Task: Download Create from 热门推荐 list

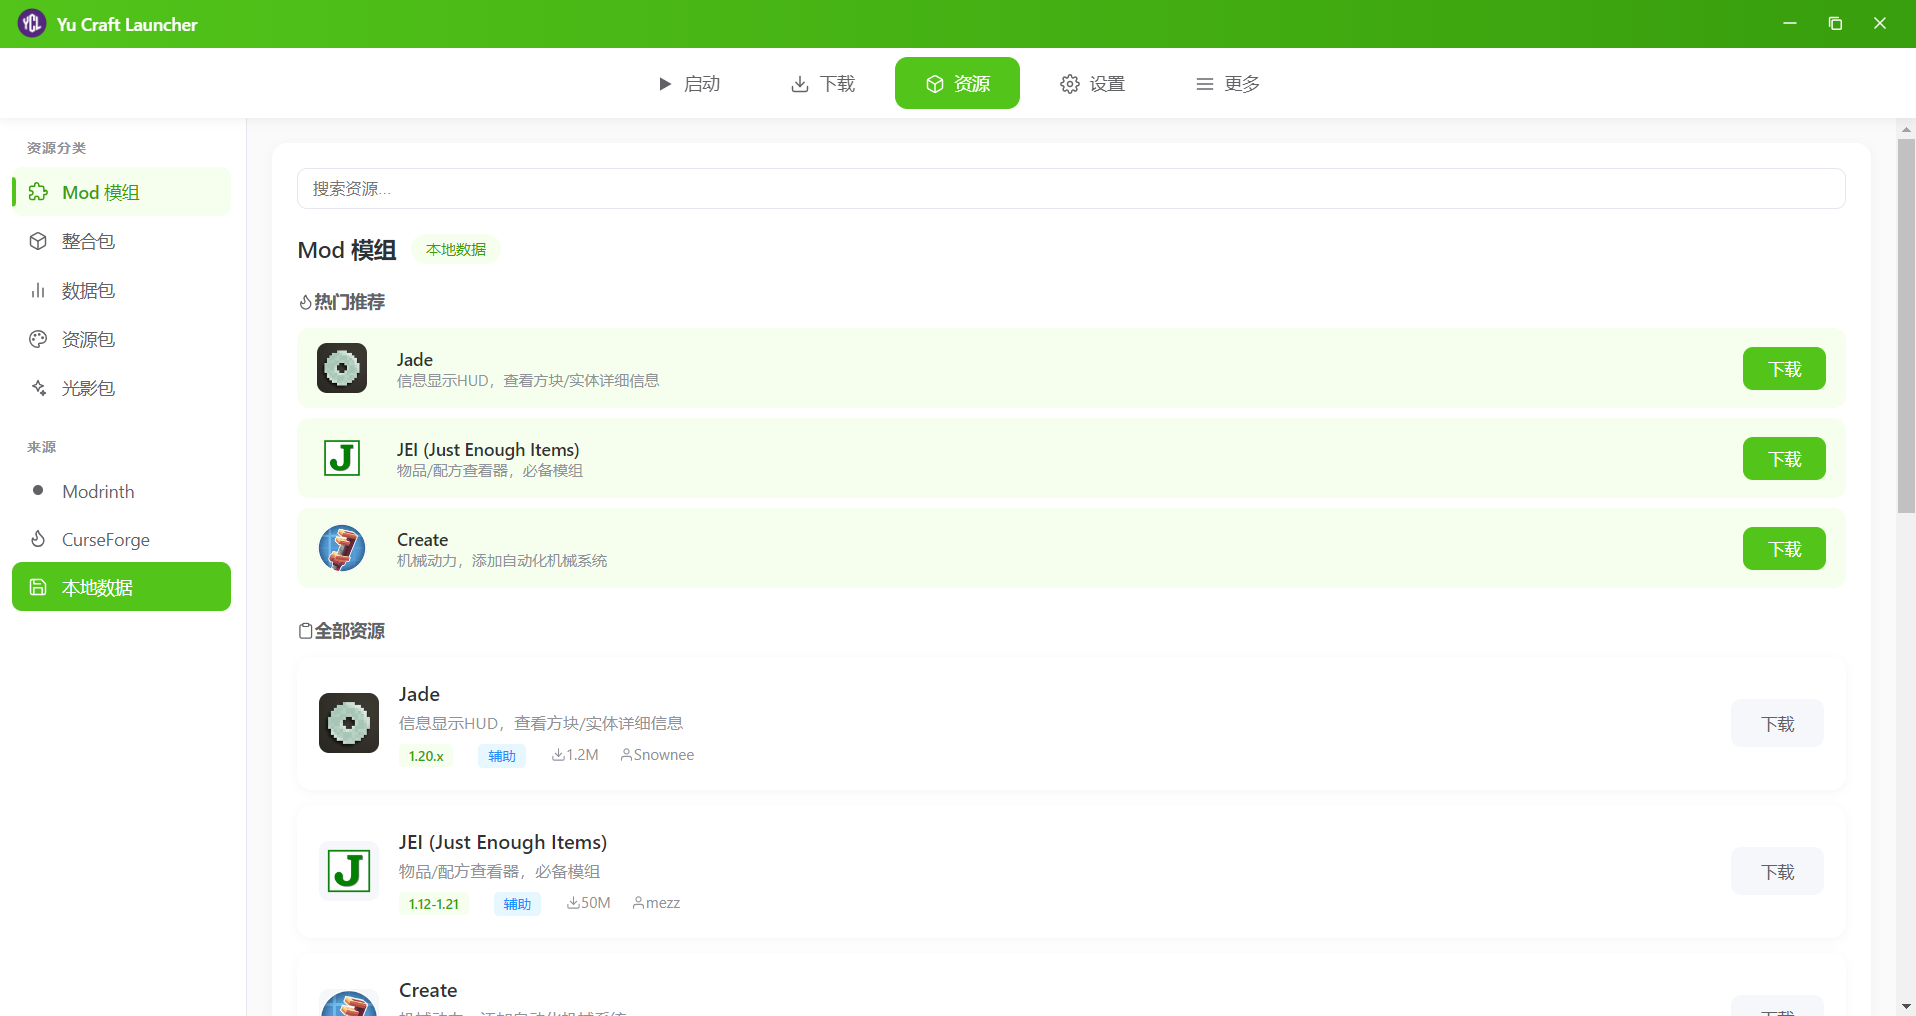Action: pyautogui.click(x=1784, y=548)
